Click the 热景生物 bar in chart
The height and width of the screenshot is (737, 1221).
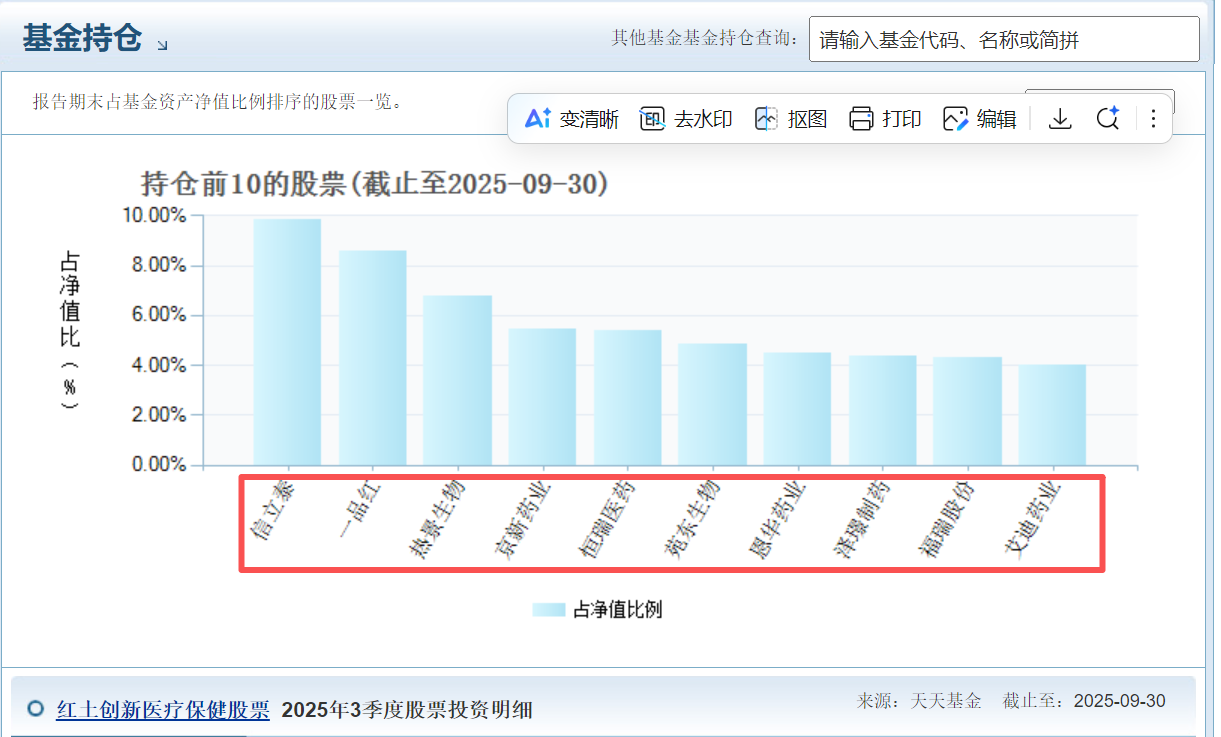[458, 380]
